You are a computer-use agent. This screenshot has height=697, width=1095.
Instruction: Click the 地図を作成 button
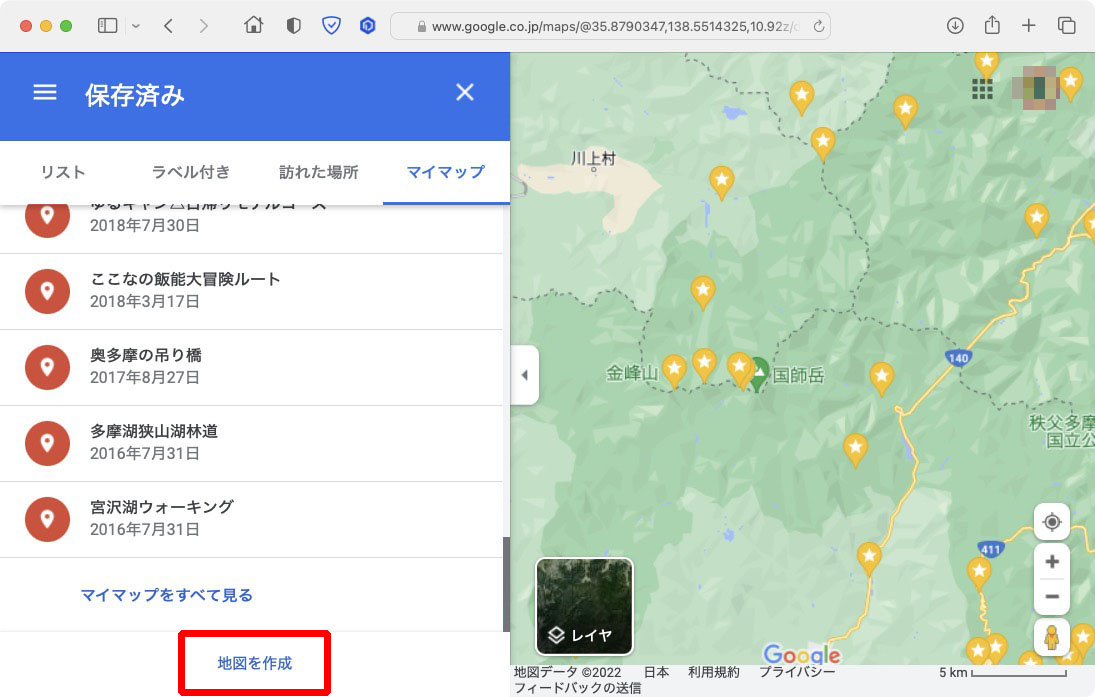254,661
